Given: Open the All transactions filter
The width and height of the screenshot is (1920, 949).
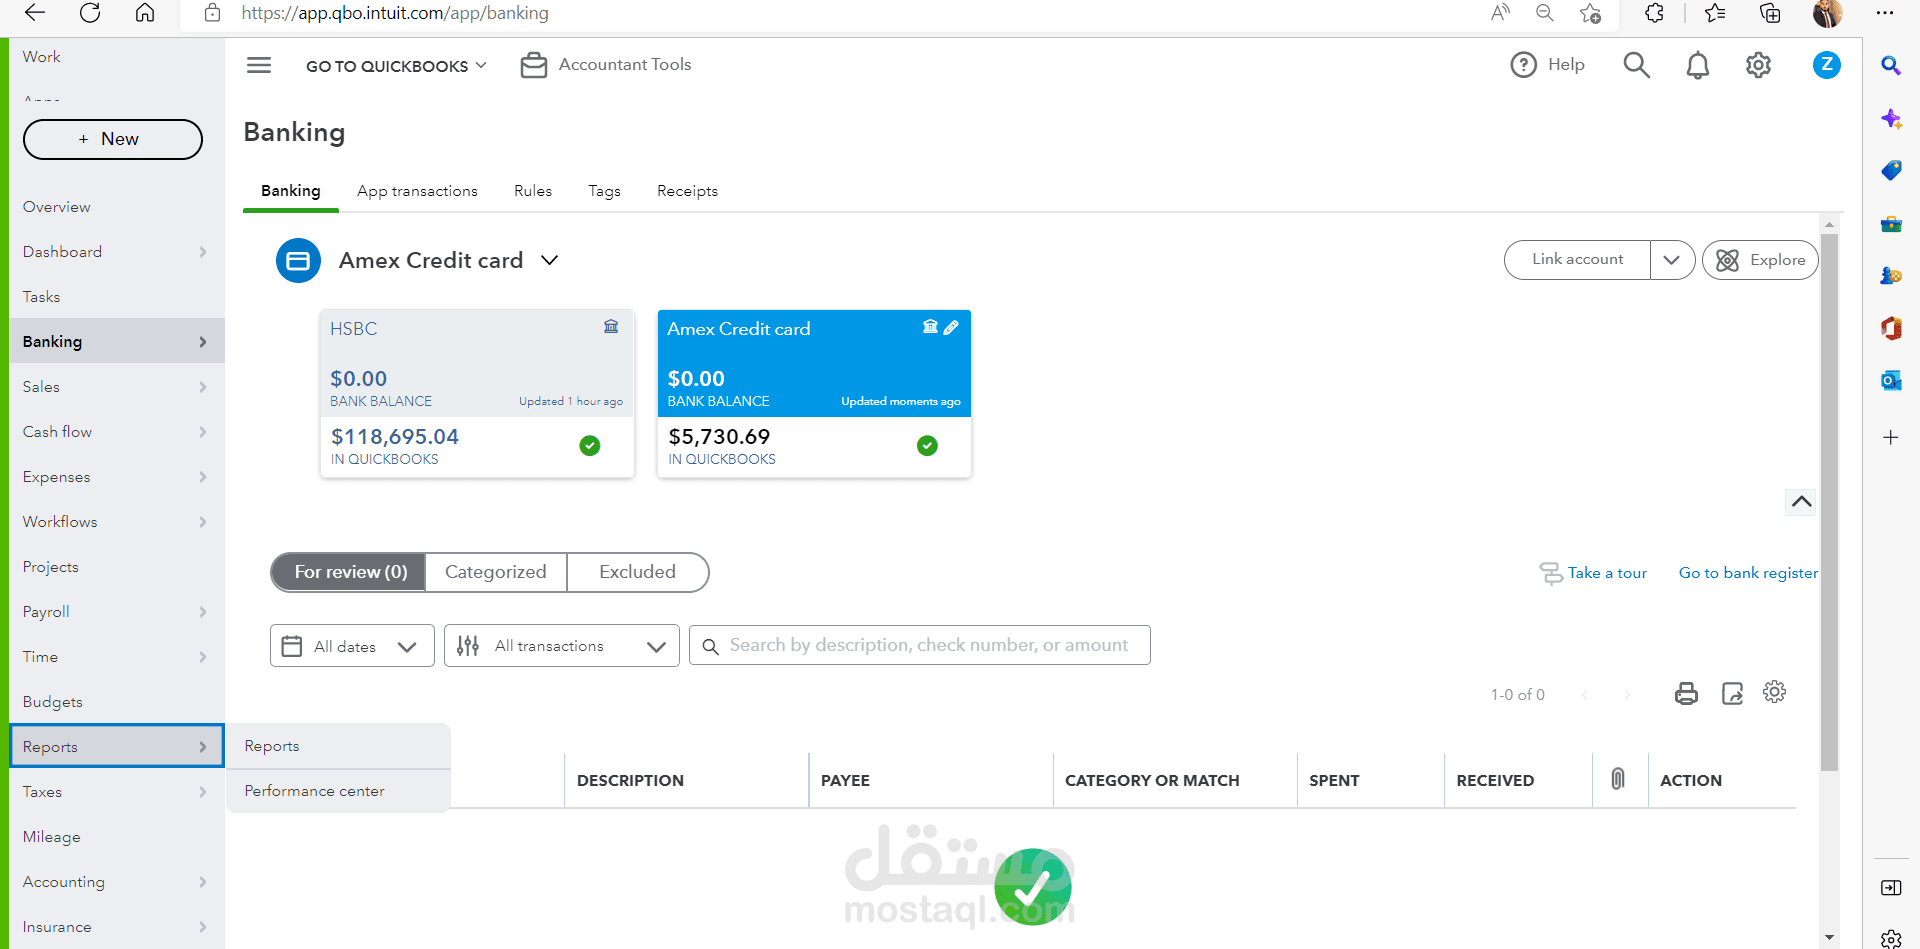Looking at the screenshot, I should tap(562, 646).
